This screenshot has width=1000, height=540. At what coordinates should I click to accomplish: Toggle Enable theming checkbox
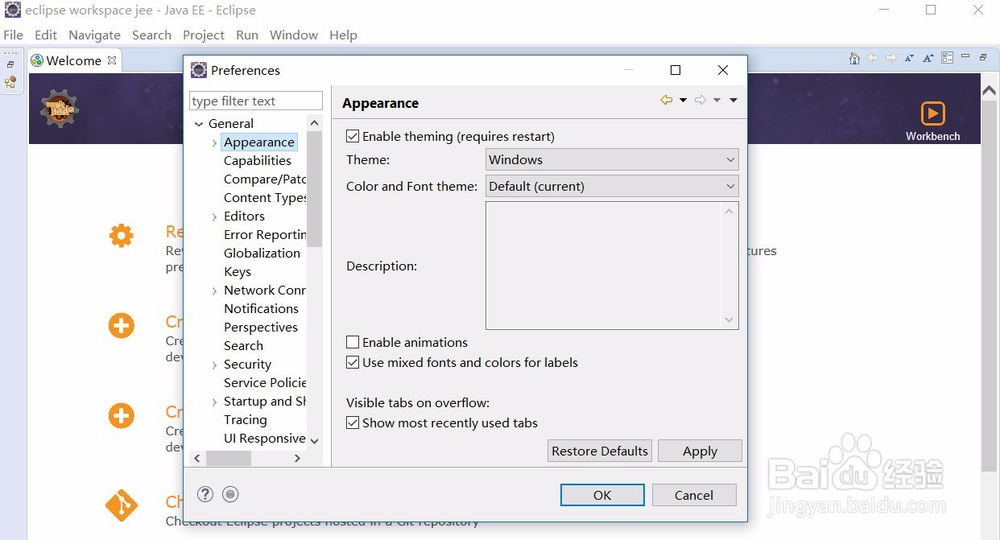(x=352, y=136)
